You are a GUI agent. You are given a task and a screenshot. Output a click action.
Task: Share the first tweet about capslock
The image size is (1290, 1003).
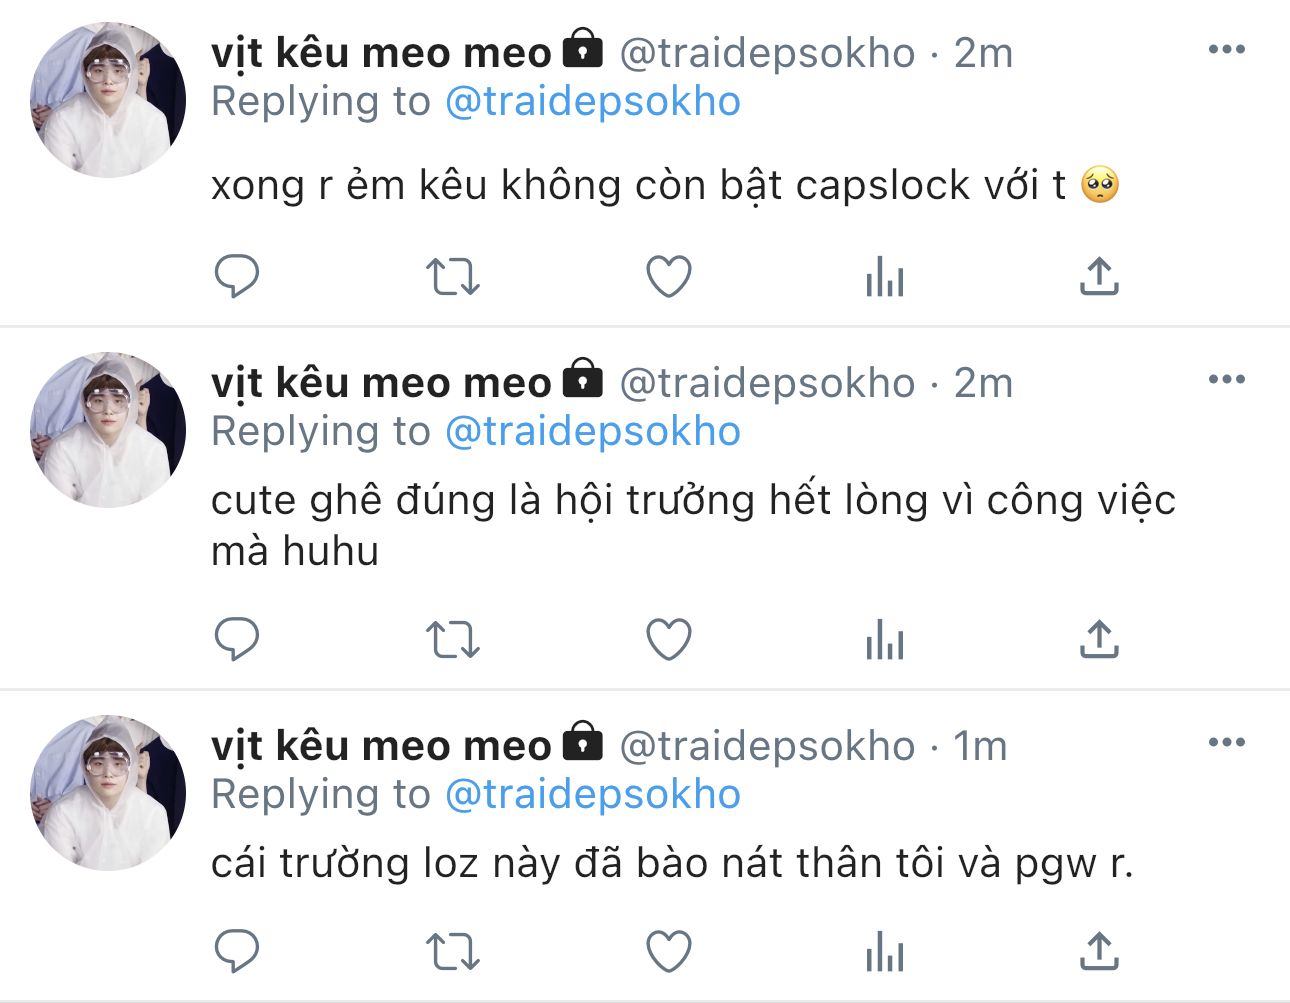[1099, 277]
